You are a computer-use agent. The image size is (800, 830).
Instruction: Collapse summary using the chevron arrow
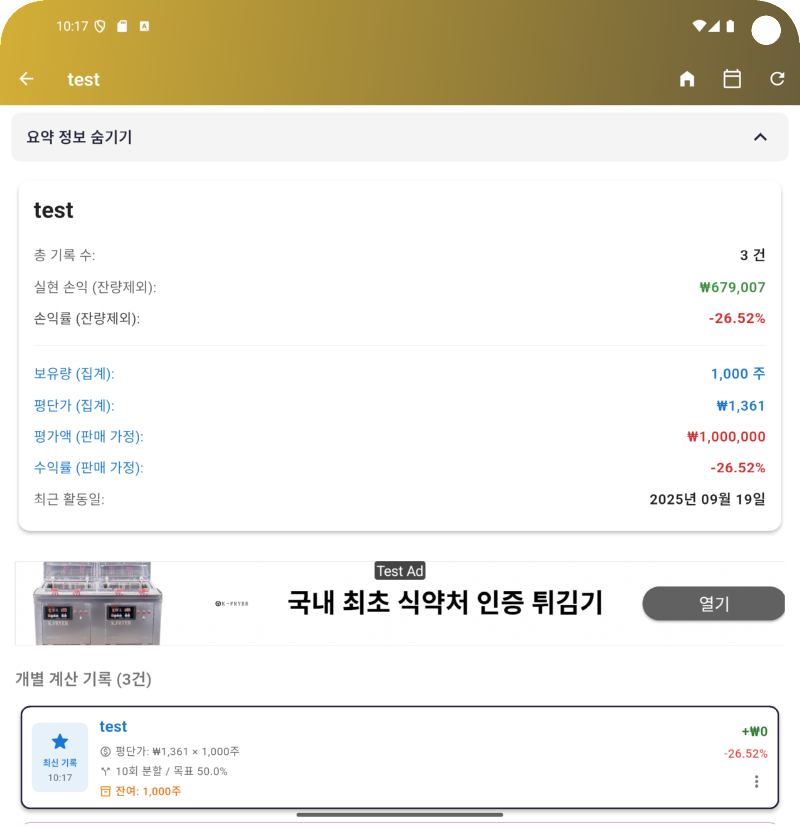tap(760, 137)
